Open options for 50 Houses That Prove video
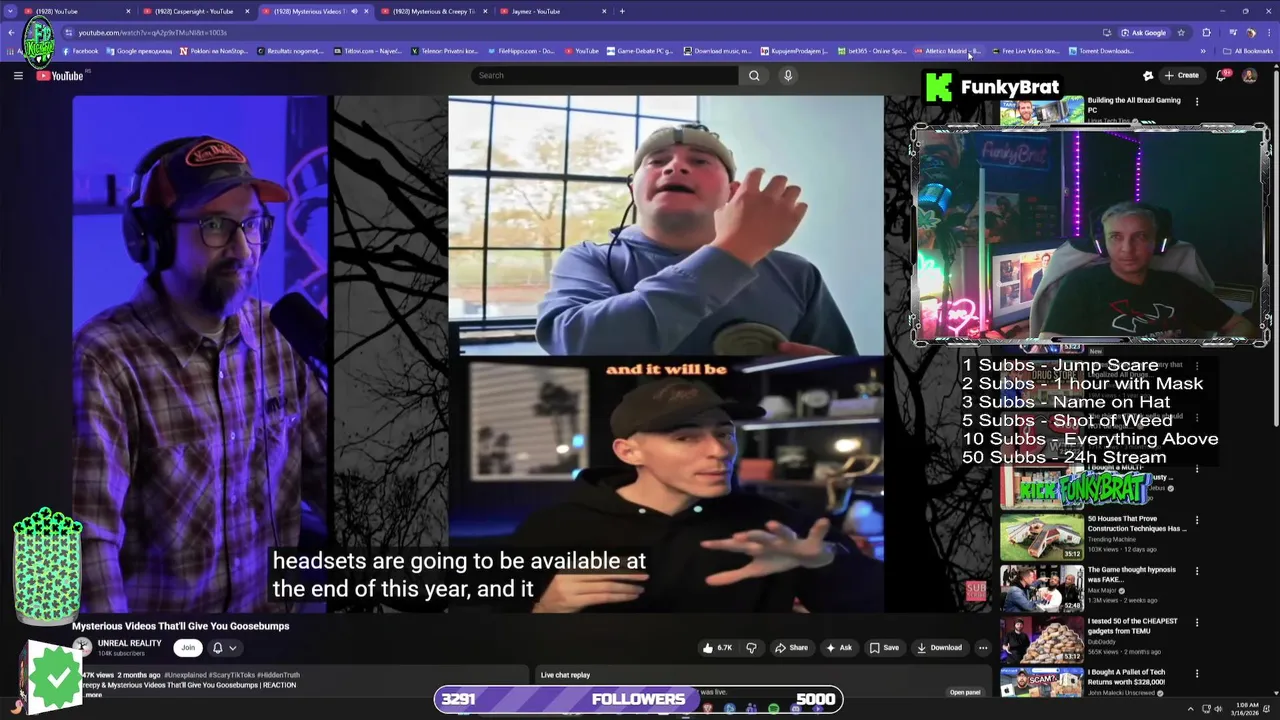 coord(1197,520)
